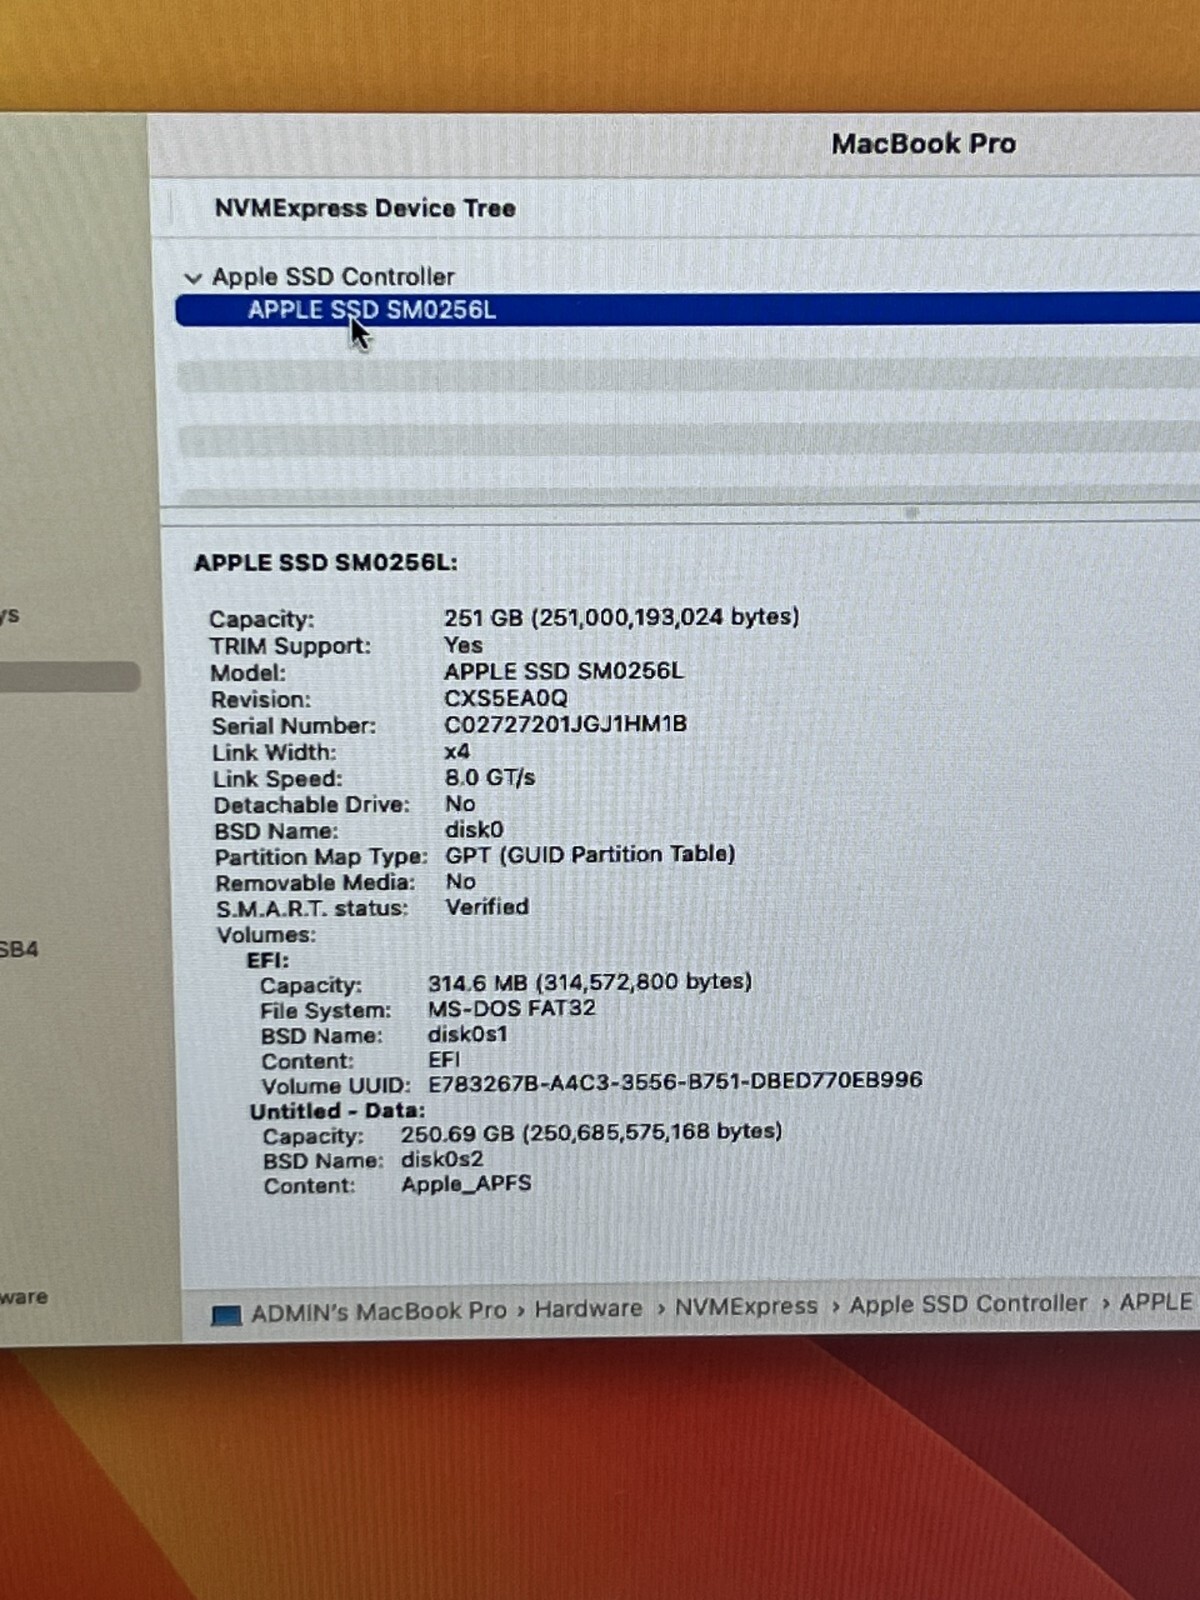This screenshot has width=1200, height=1600.
Task: Click the APPLE SSD SM0256L: details heading
Action: [326, 563]
